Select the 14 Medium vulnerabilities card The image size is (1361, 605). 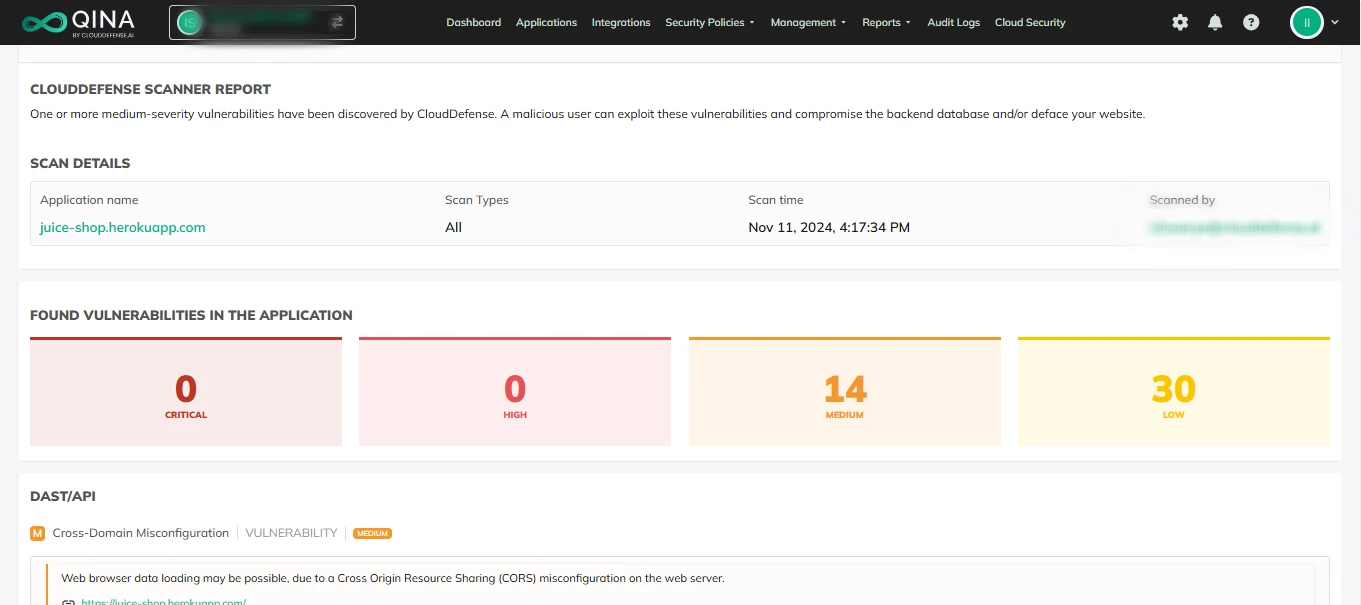(x=844, y=392)
